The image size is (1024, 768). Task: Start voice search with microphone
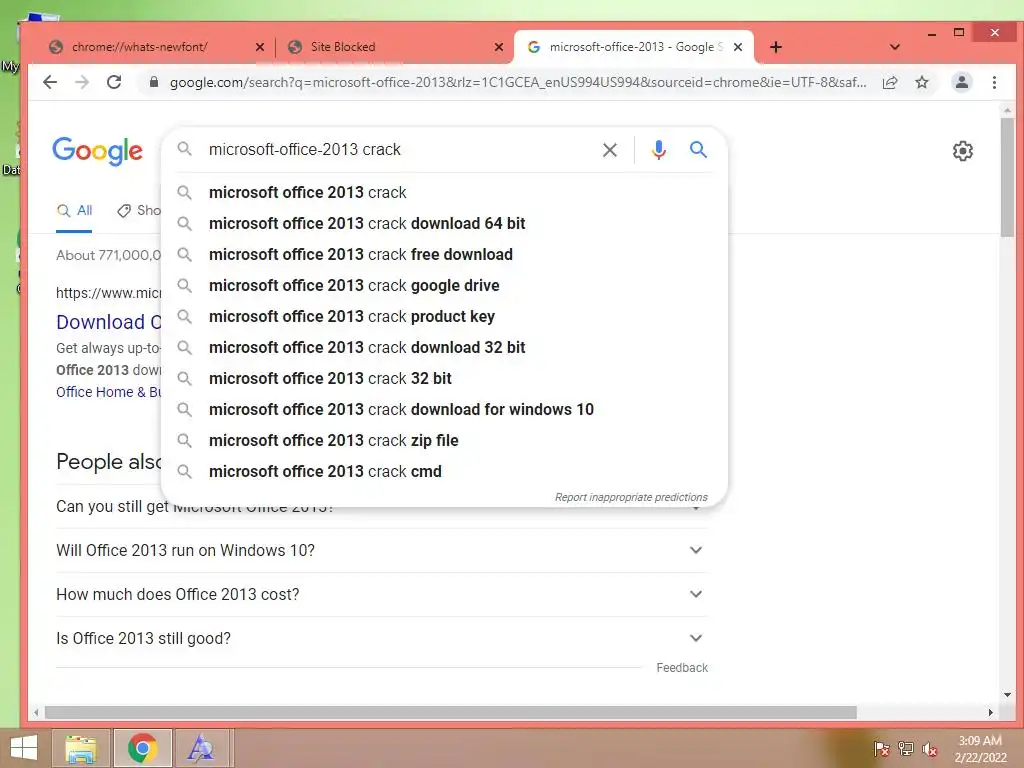[x=658, y=150]
